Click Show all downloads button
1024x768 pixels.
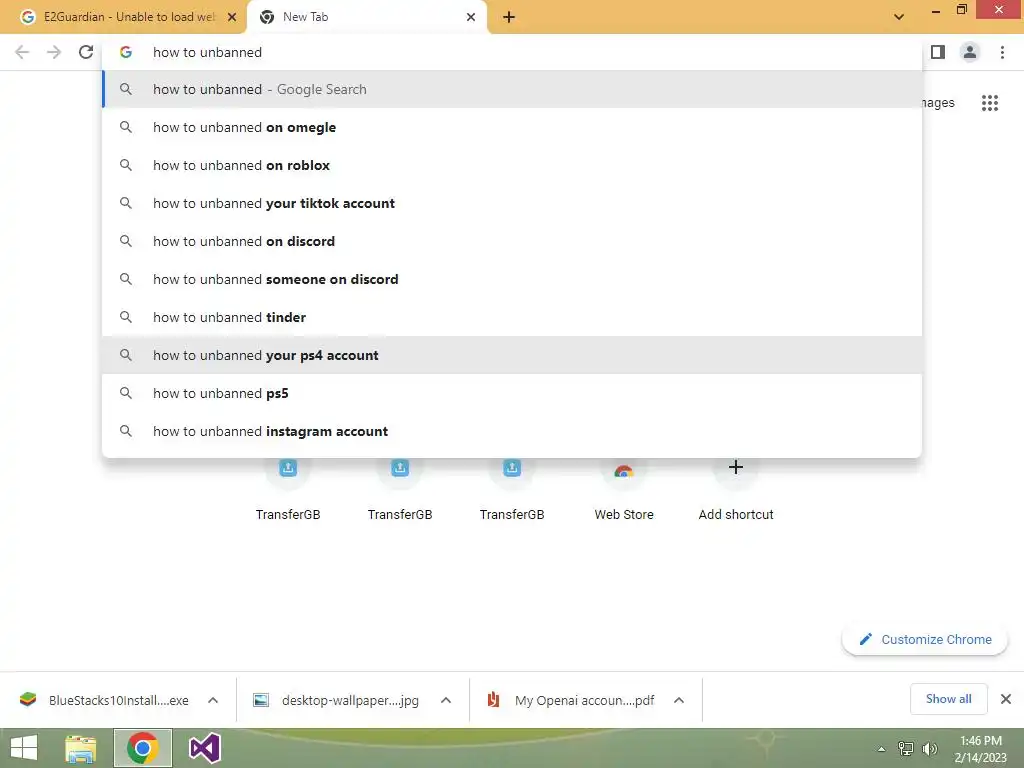(x=948, y=699)
